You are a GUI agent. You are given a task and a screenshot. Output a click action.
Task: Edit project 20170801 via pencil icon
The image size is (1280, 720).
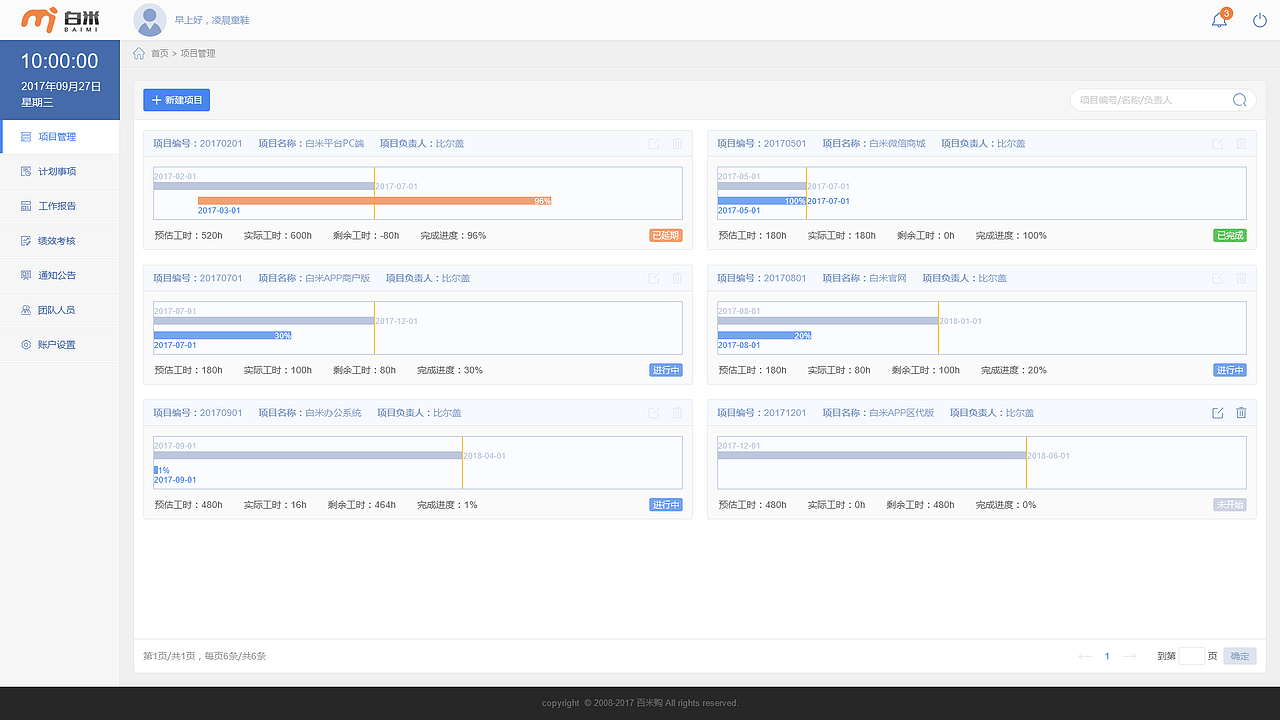[1218, 278]
